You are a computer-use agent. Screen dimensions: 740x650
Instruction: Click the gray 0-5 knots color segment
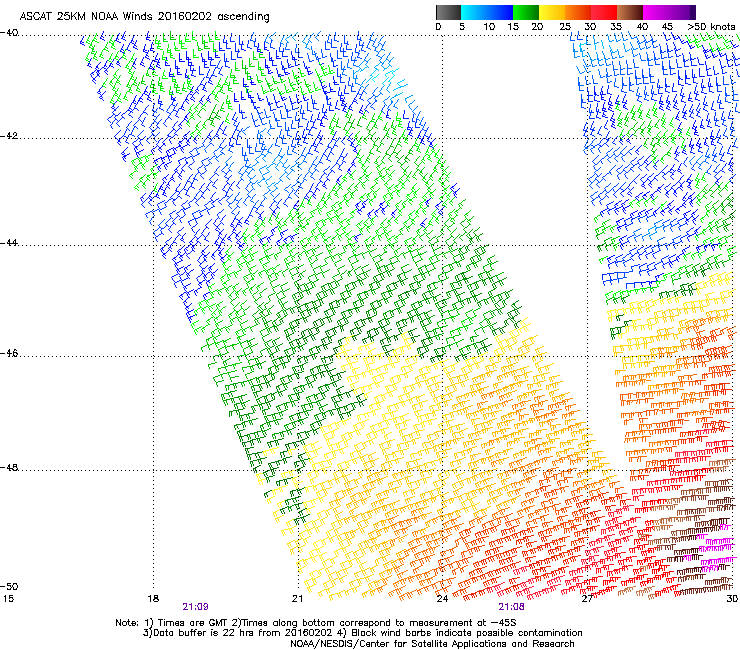pyautogui.click(x=448, y=12)
